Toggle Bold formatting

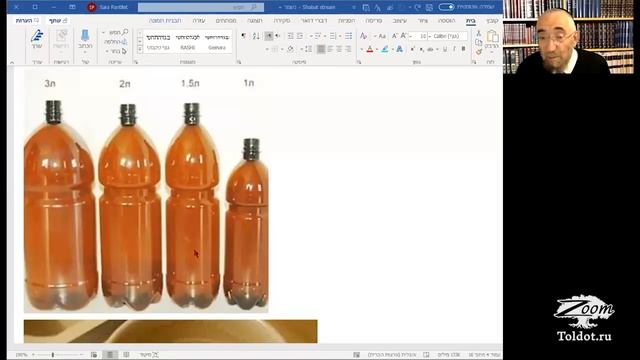463,49
